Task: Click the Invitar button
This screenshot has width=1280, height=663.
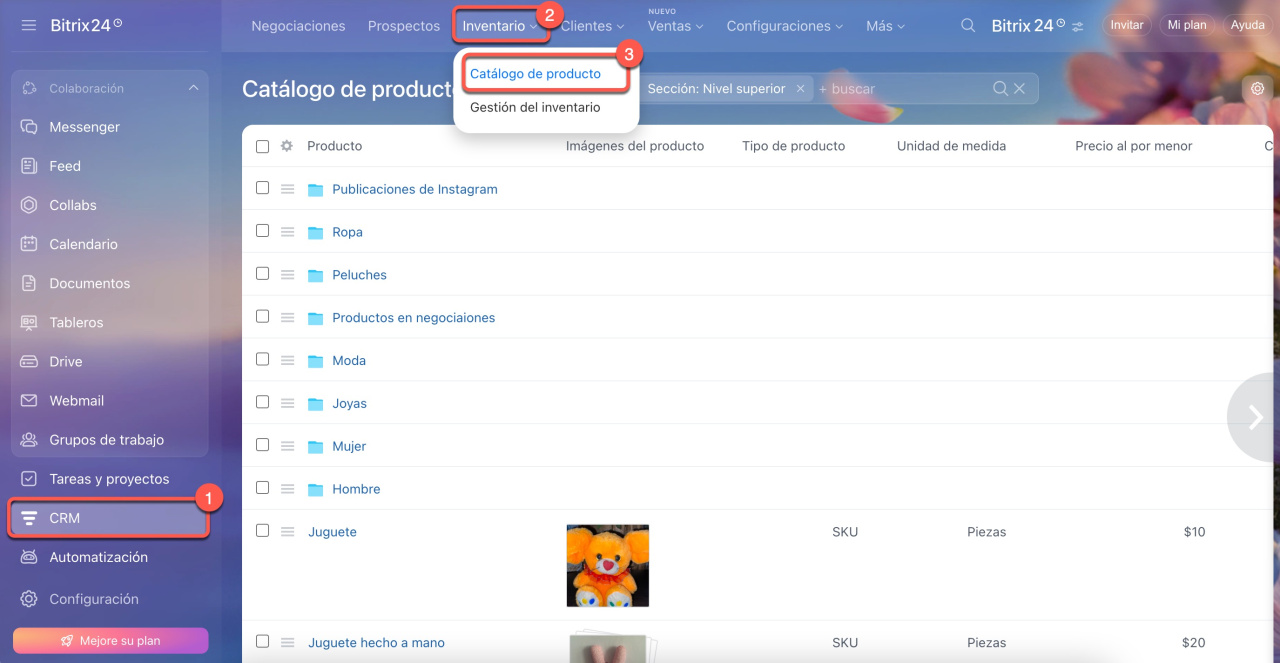Action: coord(1127,25)
